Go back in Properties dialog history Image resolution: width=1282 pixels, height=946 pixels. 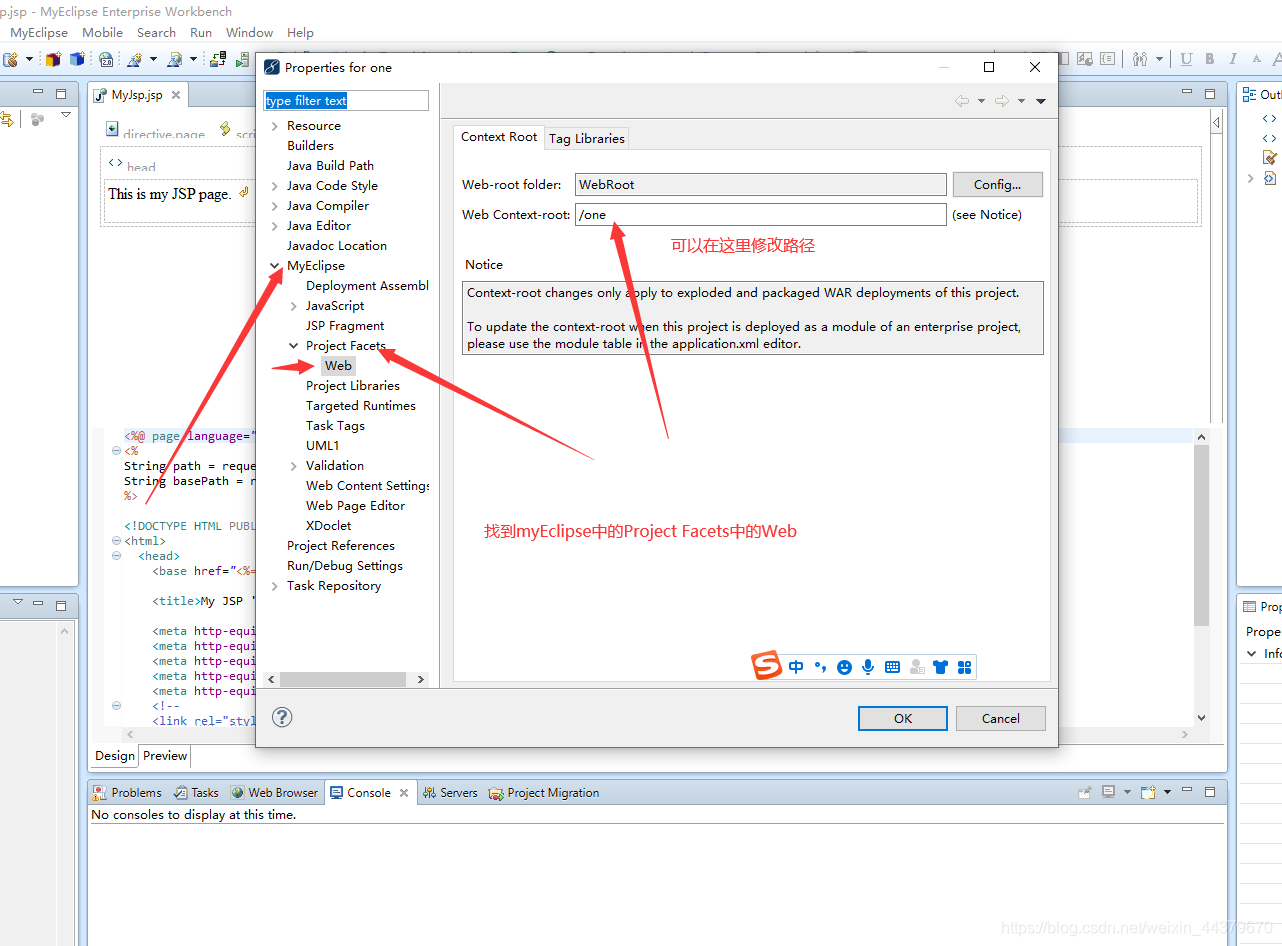962,101
